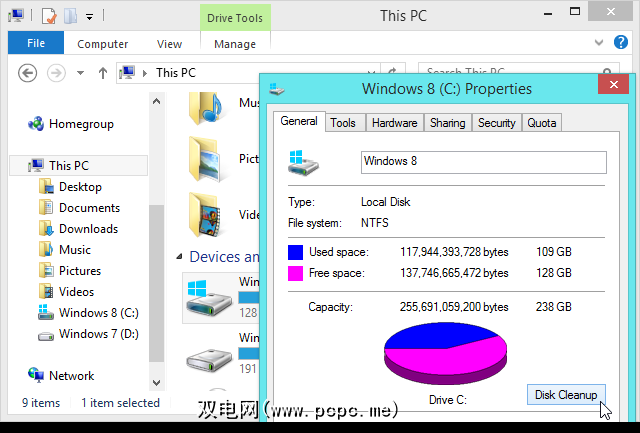This screenshot has width=640, height=433.
Task: Select the Windows 8 drive large icon
Action: point(209,298)
